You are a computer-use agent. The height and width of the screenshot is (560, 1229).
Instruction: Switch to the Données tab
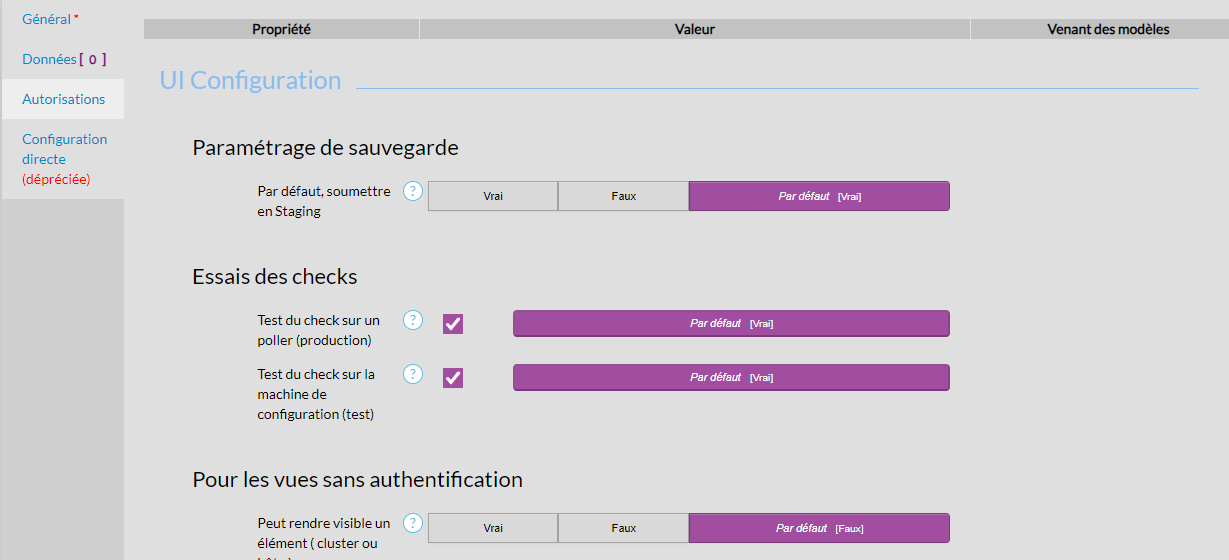(x=50, y=59)
